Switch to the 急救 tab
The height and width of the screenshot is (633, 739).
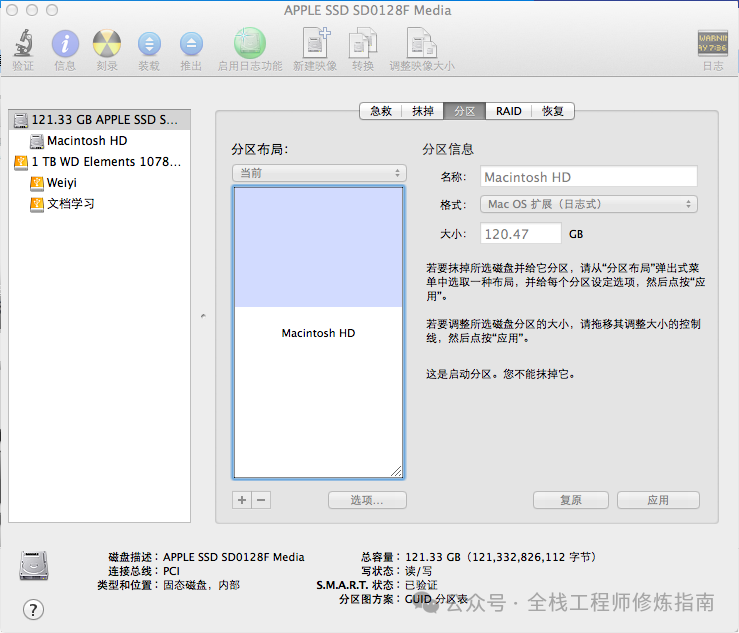[x=381, y=111]
